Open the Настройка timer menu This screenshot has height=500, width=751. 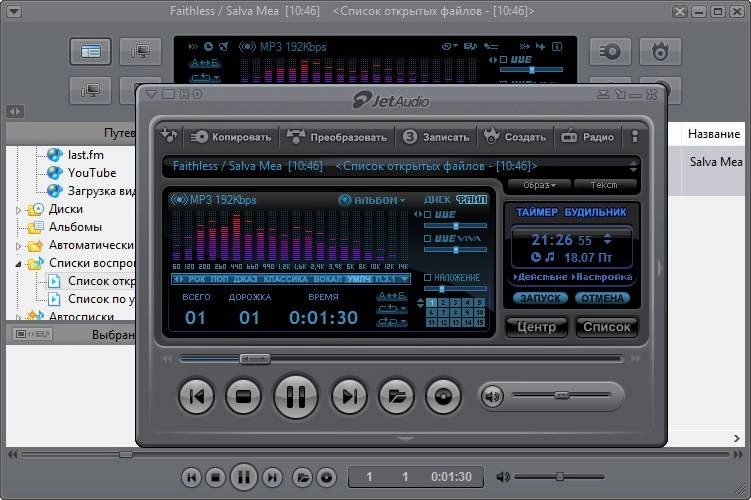click(x=602, y=277)
